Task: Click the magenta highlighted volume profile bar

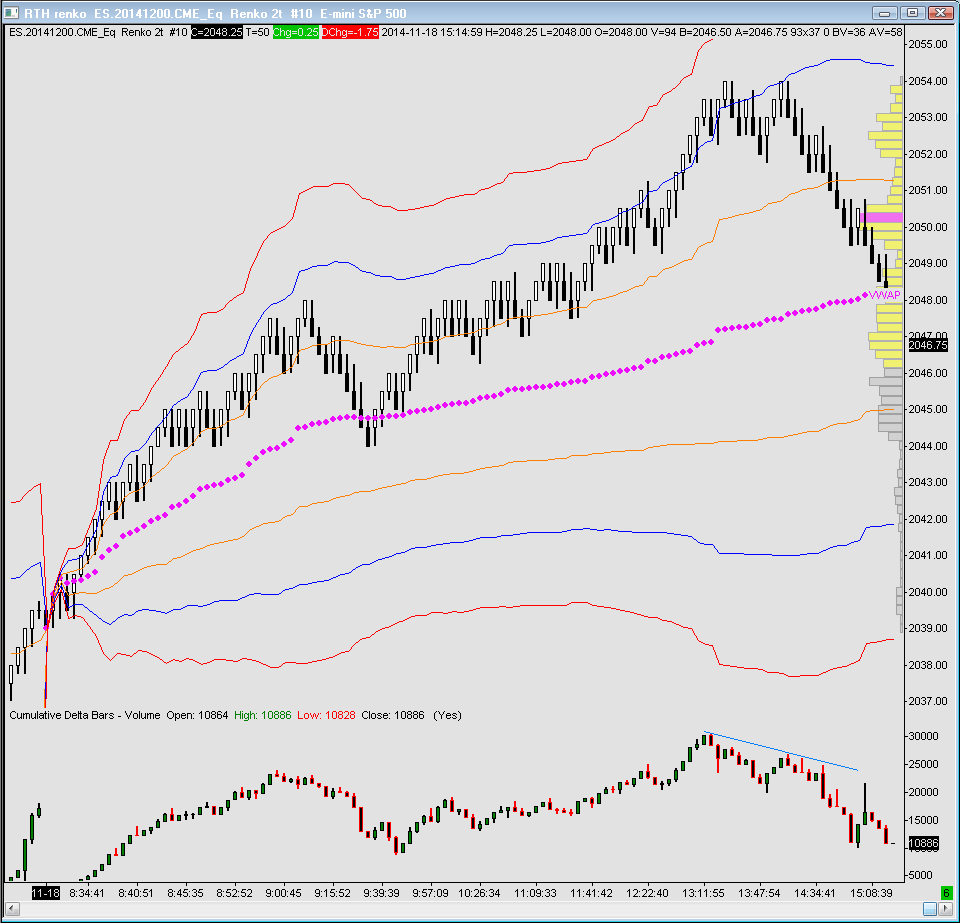Action: tap(881, 217)
